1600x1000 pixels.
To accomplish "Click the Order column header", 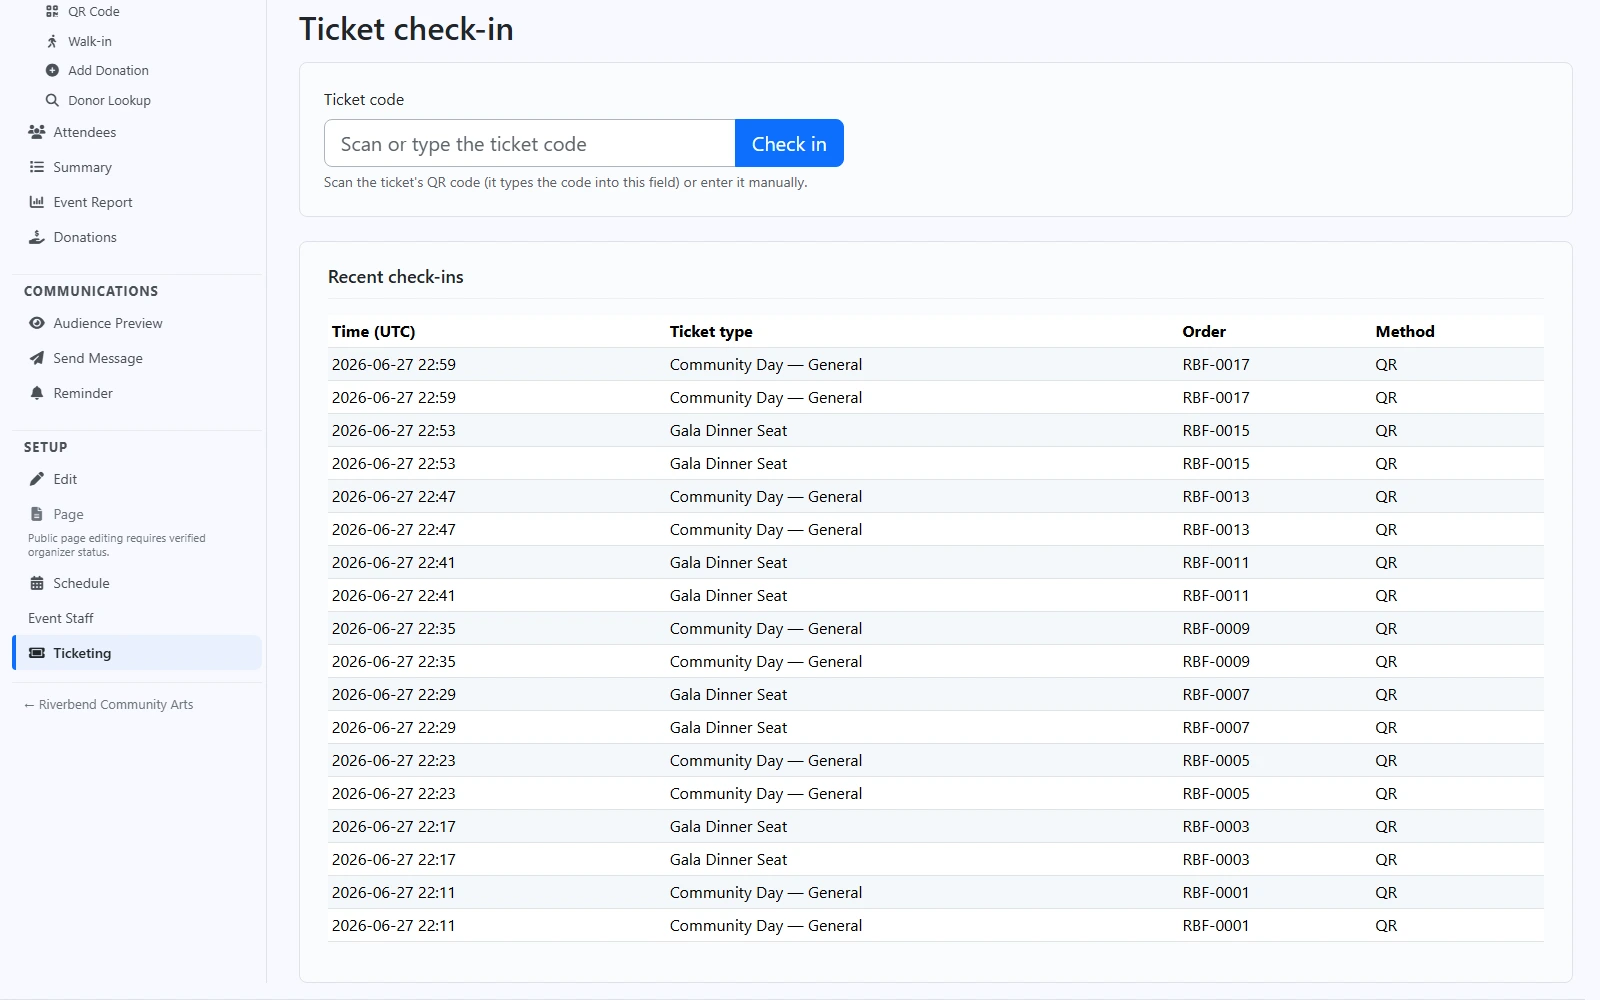I will 1204,331.
